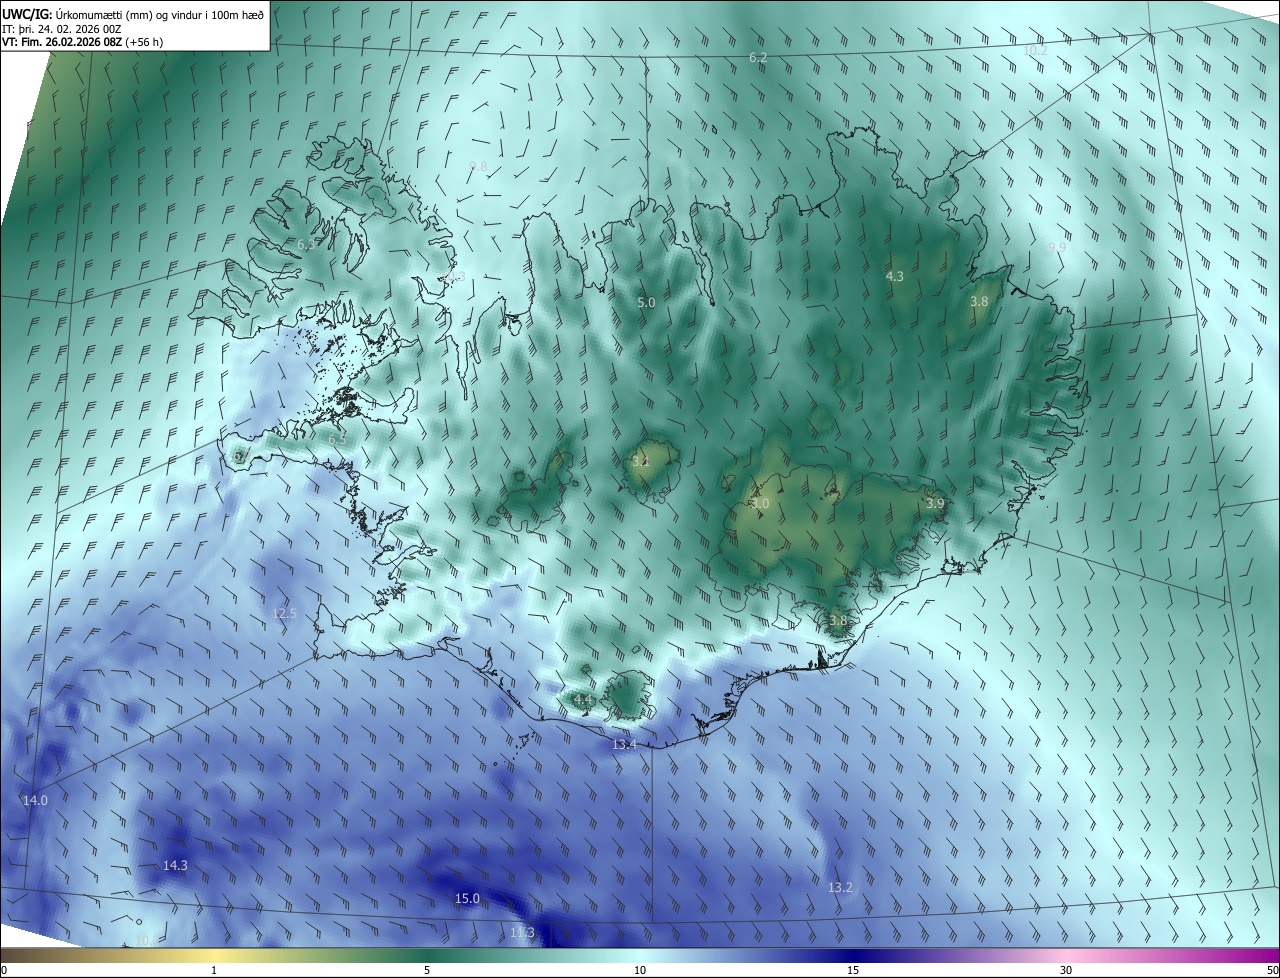Click the 50 tick on the color scale
The height and width of the screenshot is (978, 1280).
coord(1272,970)
